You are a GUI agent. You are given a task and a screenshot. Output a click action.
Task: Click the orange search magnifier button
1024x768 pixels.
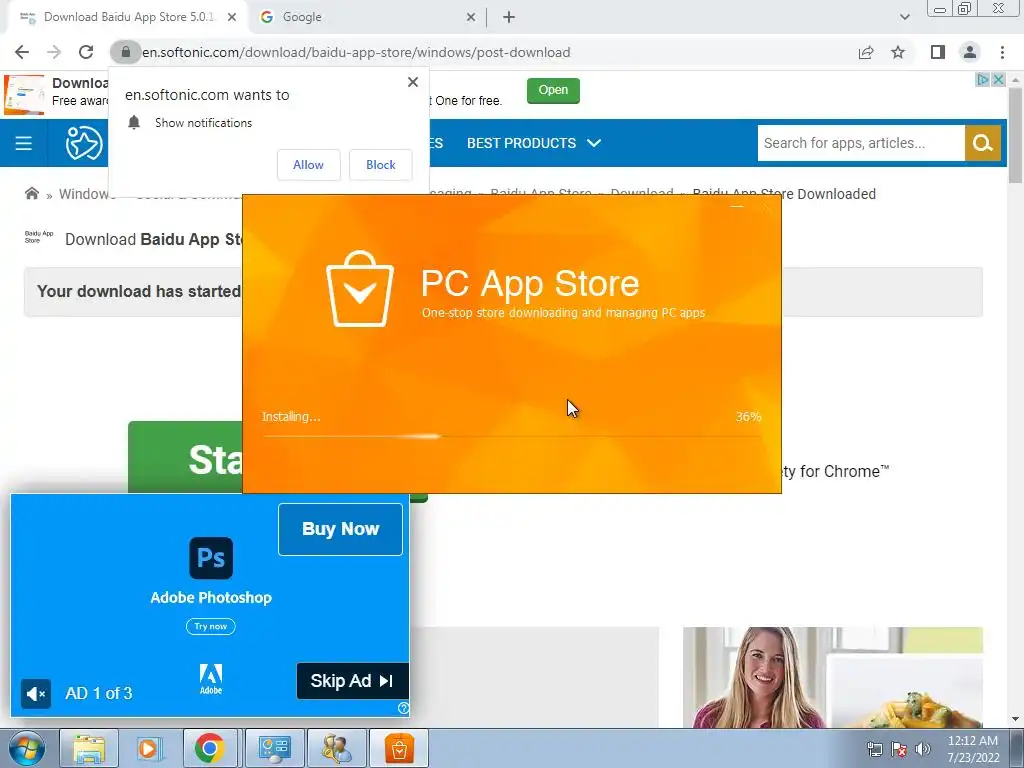coord(983,143)
